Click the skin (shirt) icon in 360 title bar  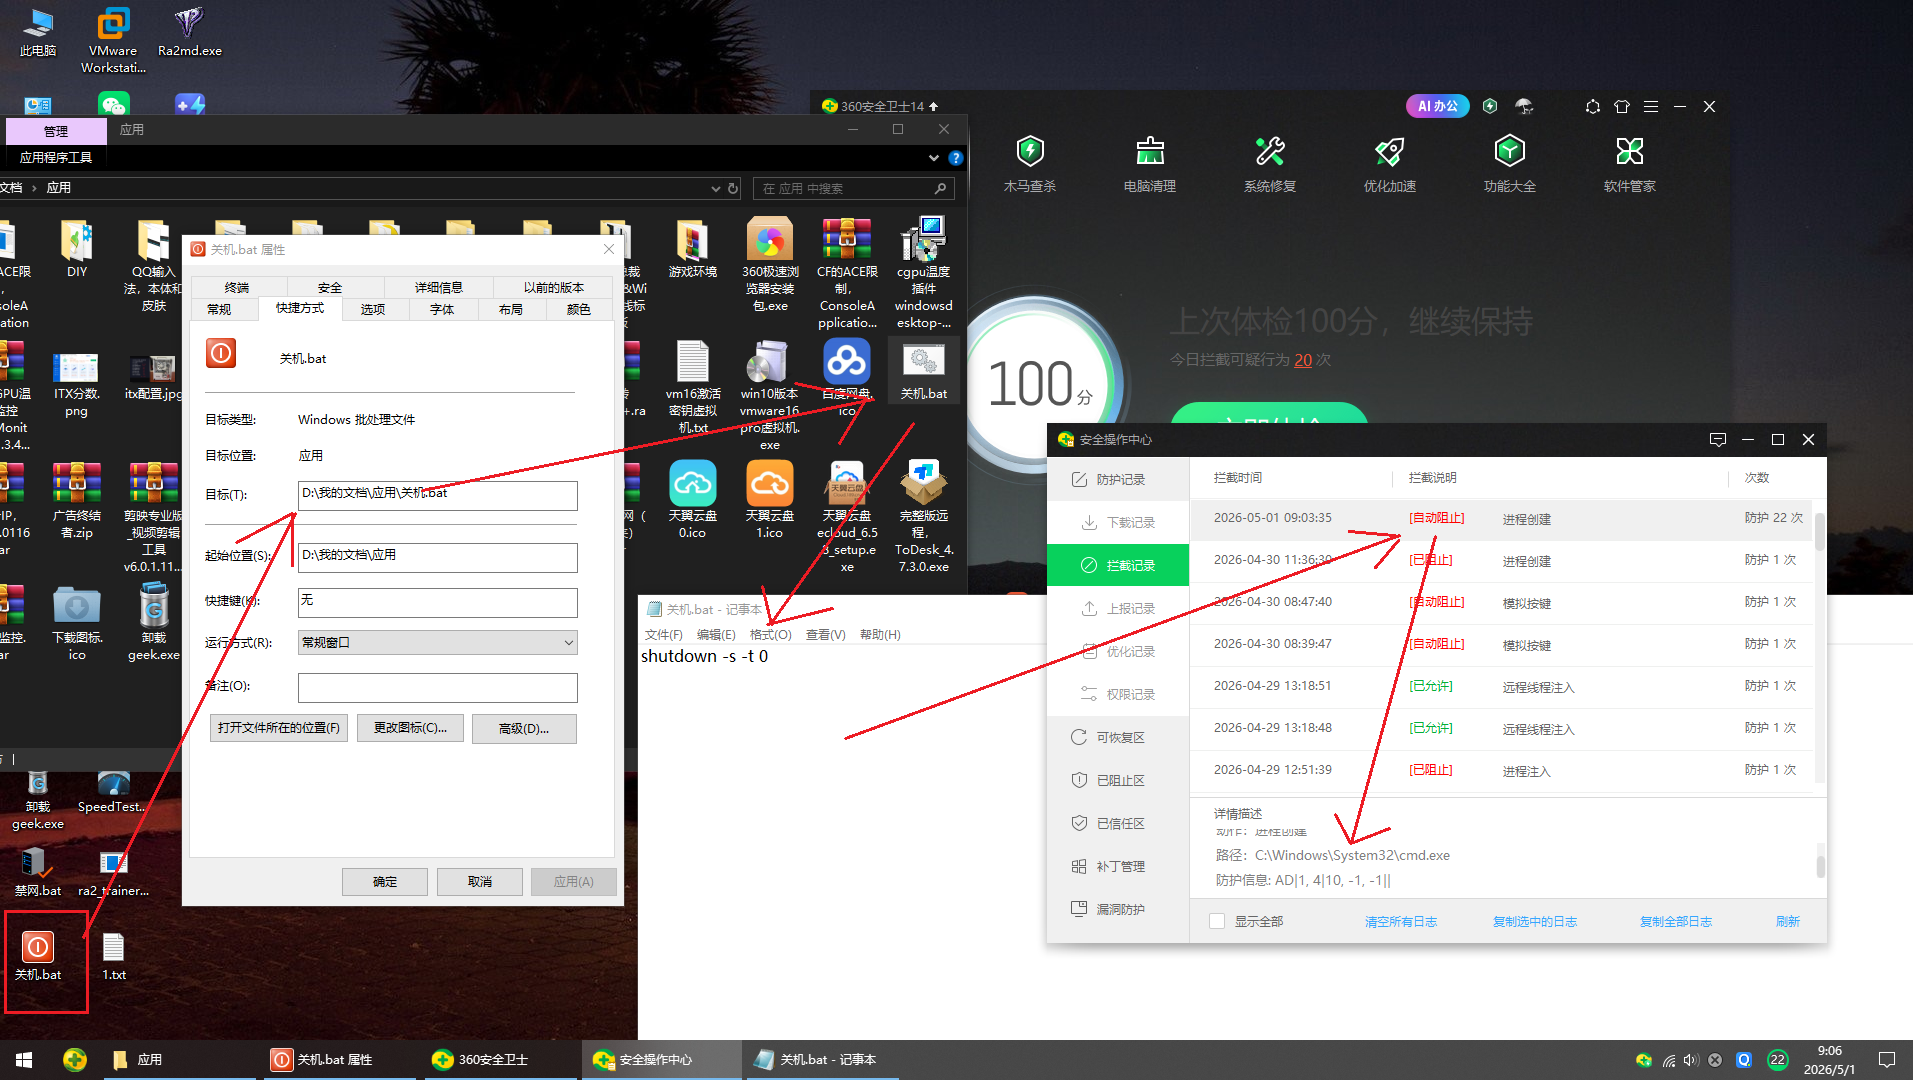(x=1622, y=106)
